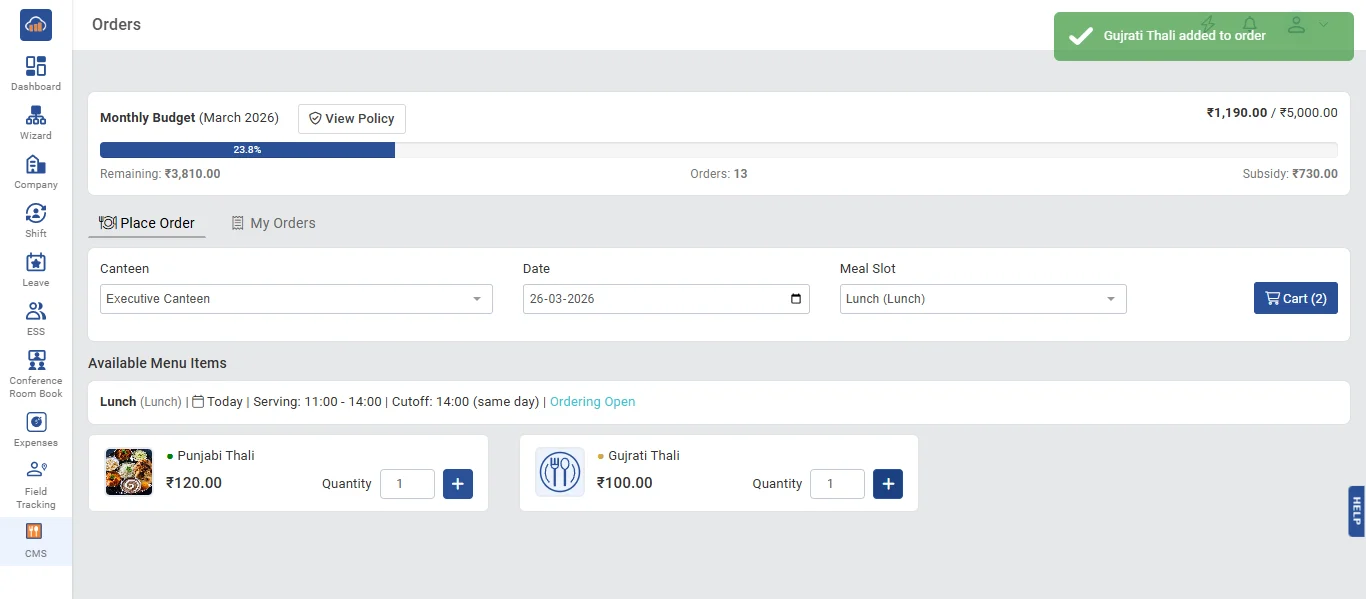Open ESS sidebar icon
1366x599 pixels.
tap(36, 311)
